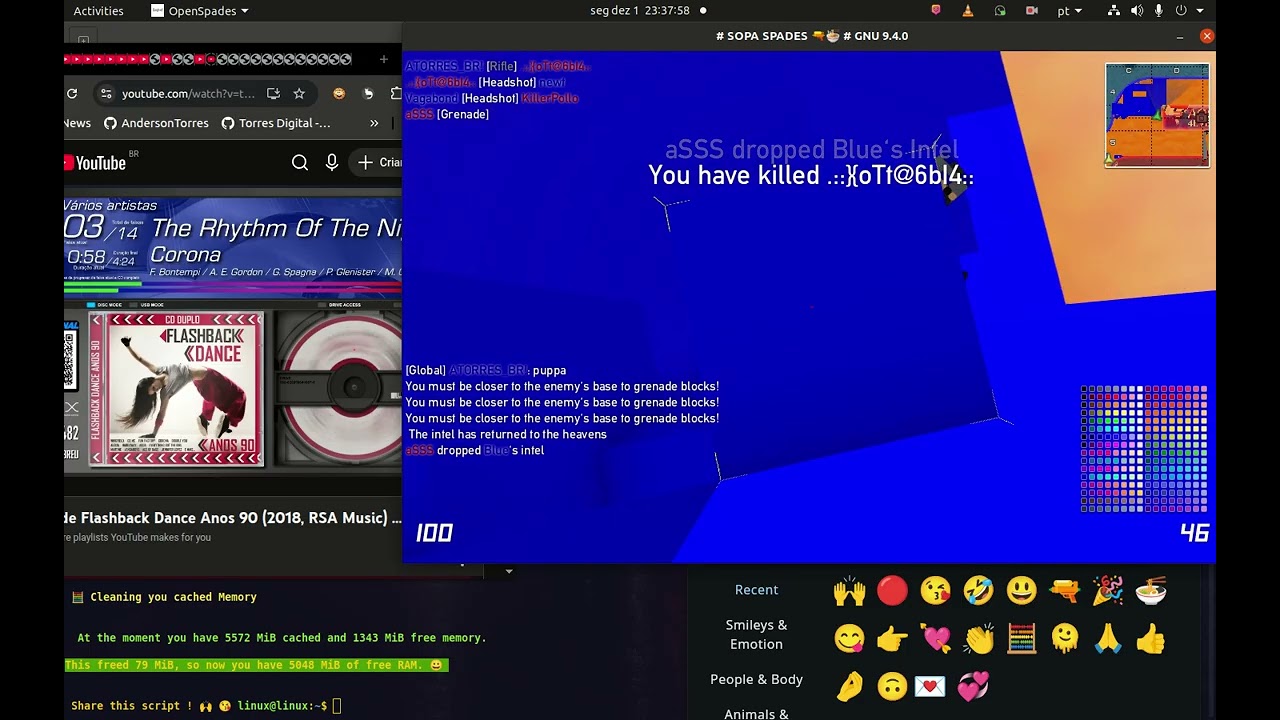Select the water pistol emoji
The width and height of the screenshot is (1280, 720).
[1064, 591]
